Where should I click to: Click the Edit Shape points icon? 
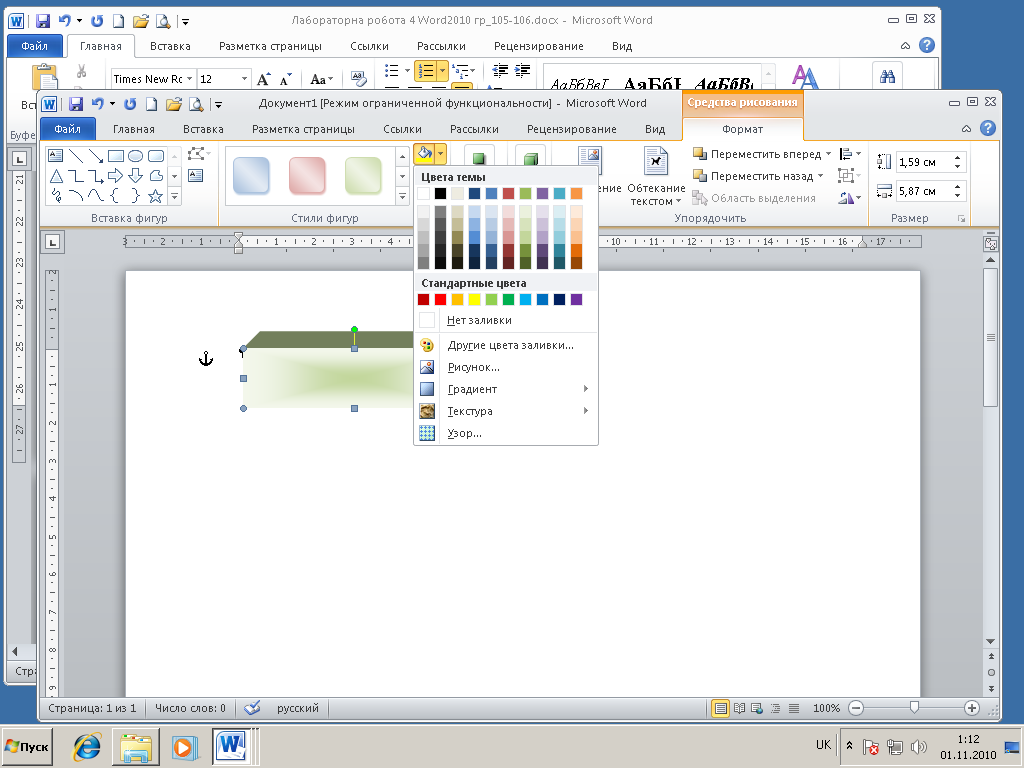[195, 154]
